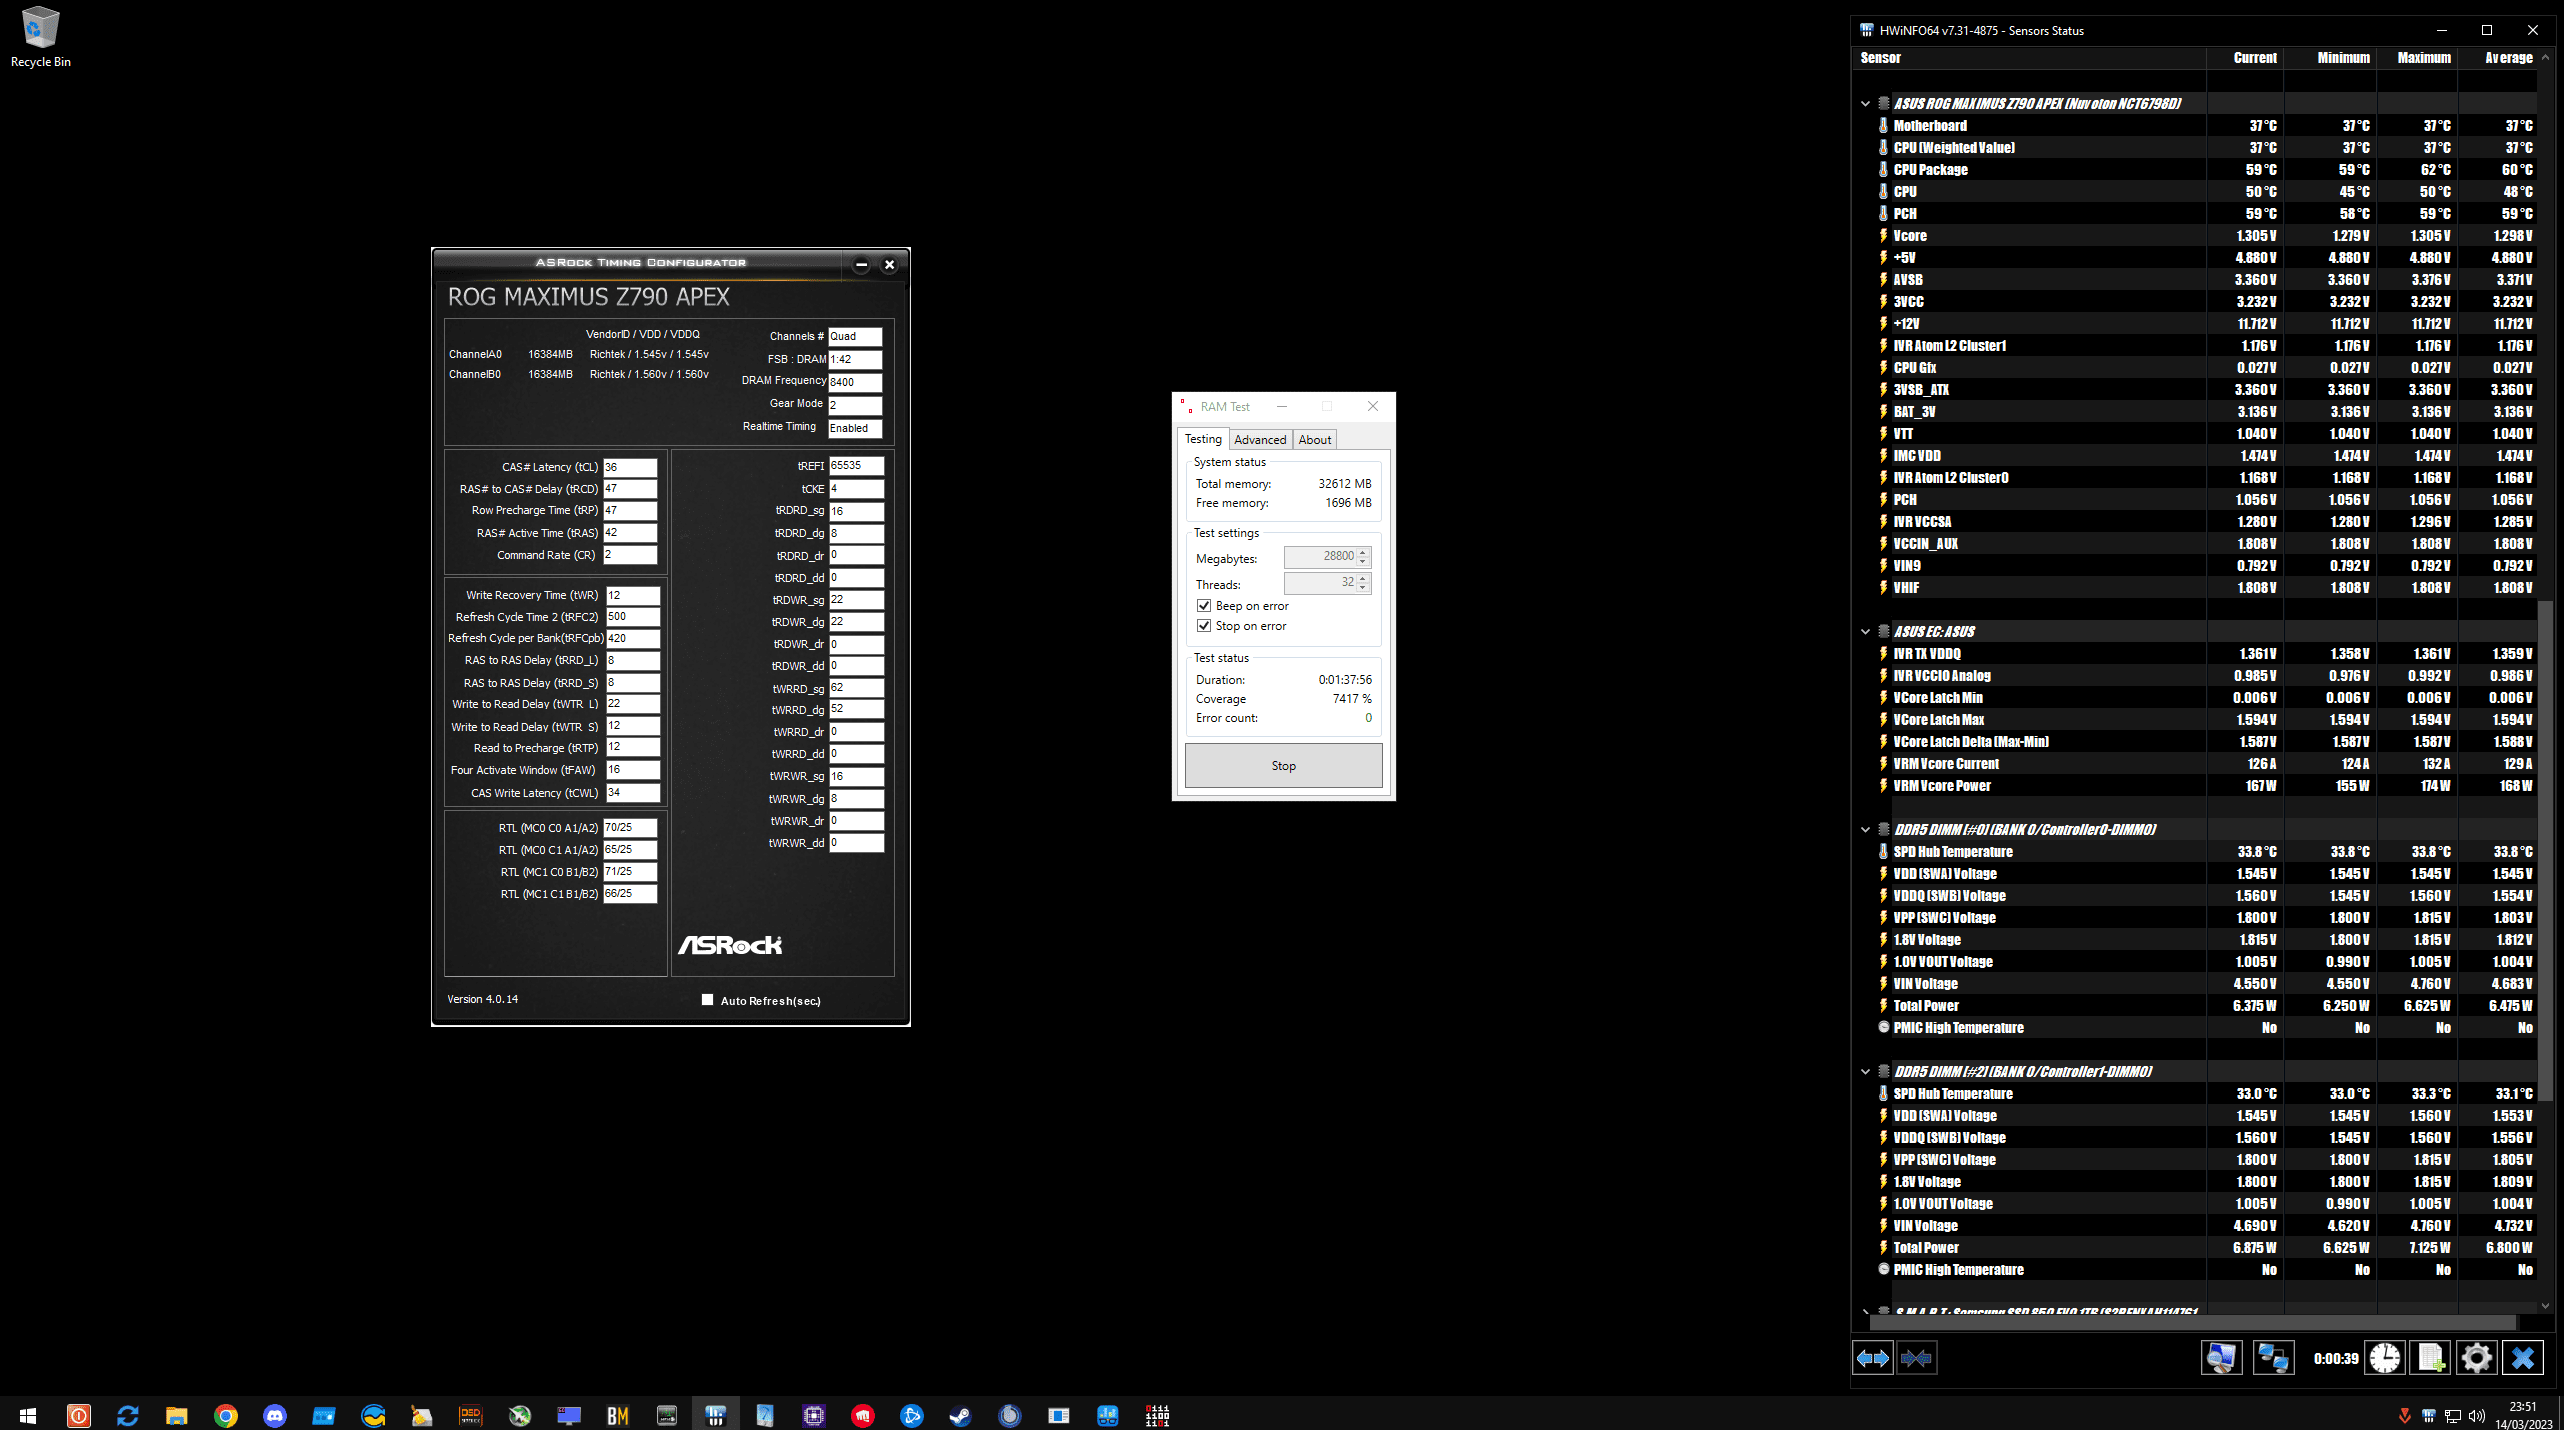This screenshot has width=2564, height=1430.
Task: Switch to the About tab in RAM Test
Action: pyautogui.click(x=1315, y=440)
